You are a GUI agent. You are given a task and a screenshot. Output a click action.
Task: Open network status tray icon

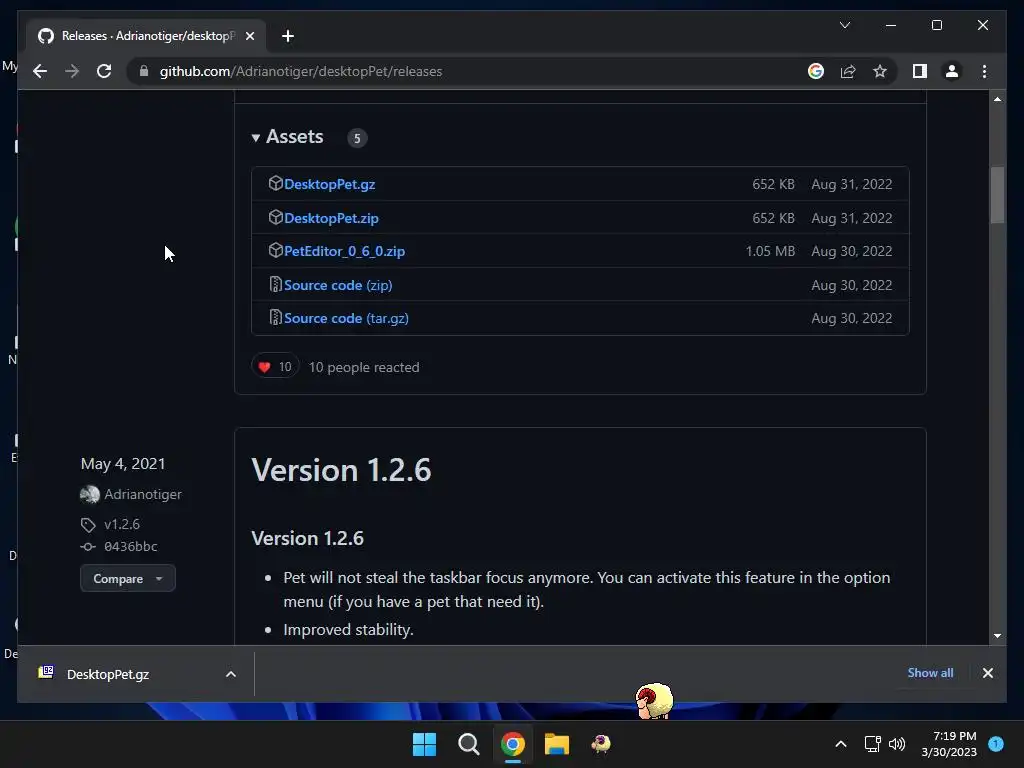point(872,744)
